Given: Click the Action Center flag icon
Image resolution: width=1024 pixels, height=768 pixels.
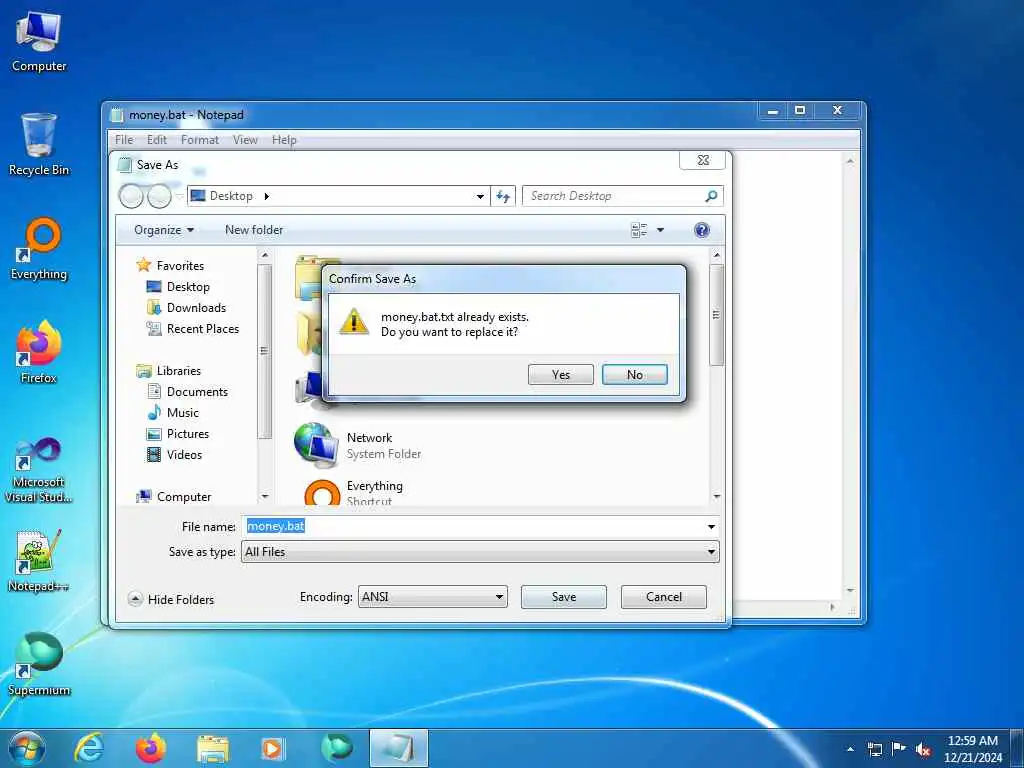Looking at the screenshot, I should [899, 748].
